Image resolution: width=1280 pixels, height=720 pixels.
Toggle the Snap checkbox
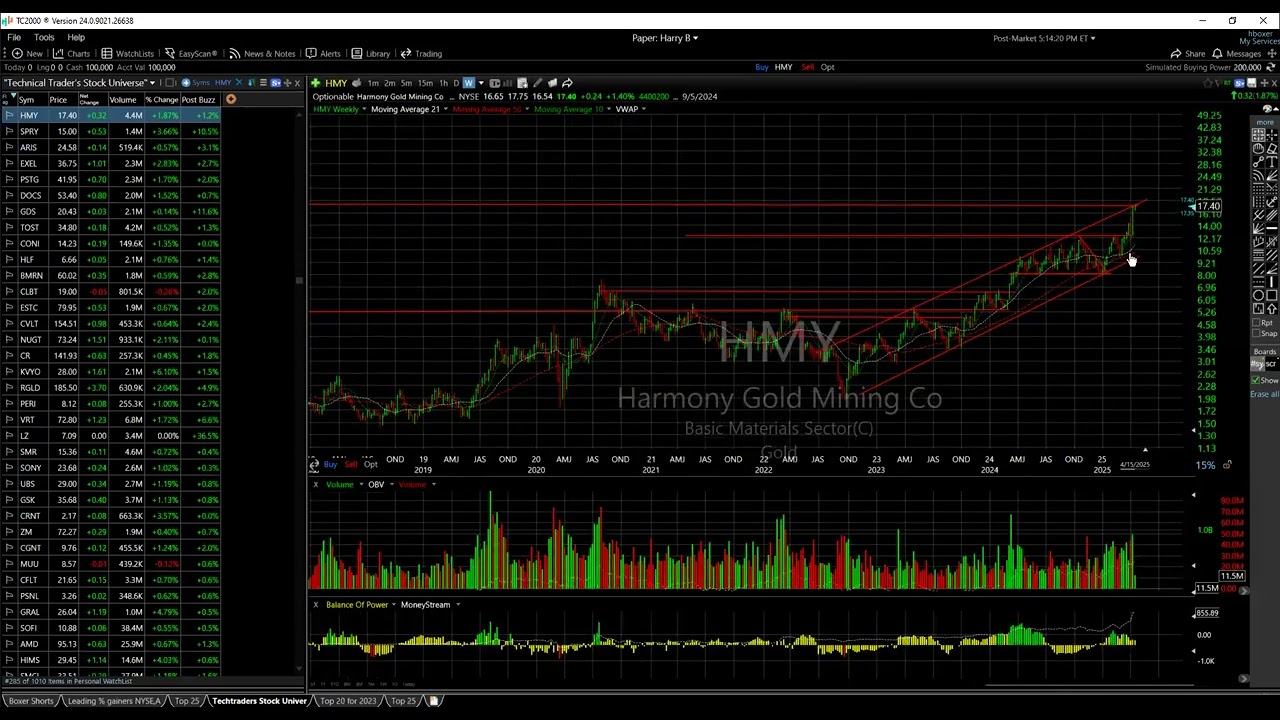1256,333
